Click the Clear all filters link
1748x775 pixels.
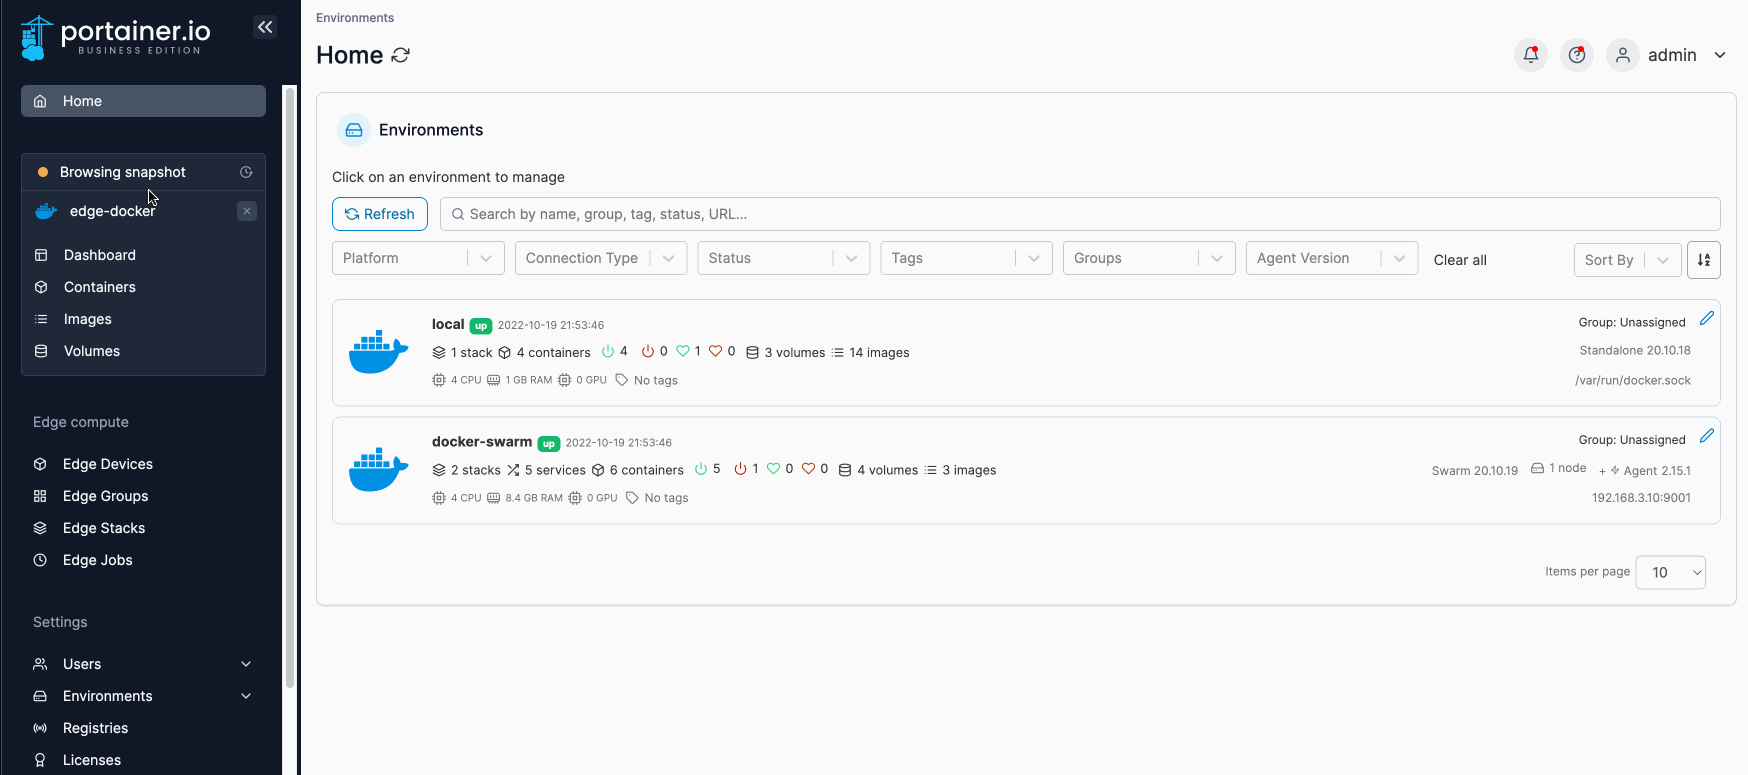[x=1459, y=260]
